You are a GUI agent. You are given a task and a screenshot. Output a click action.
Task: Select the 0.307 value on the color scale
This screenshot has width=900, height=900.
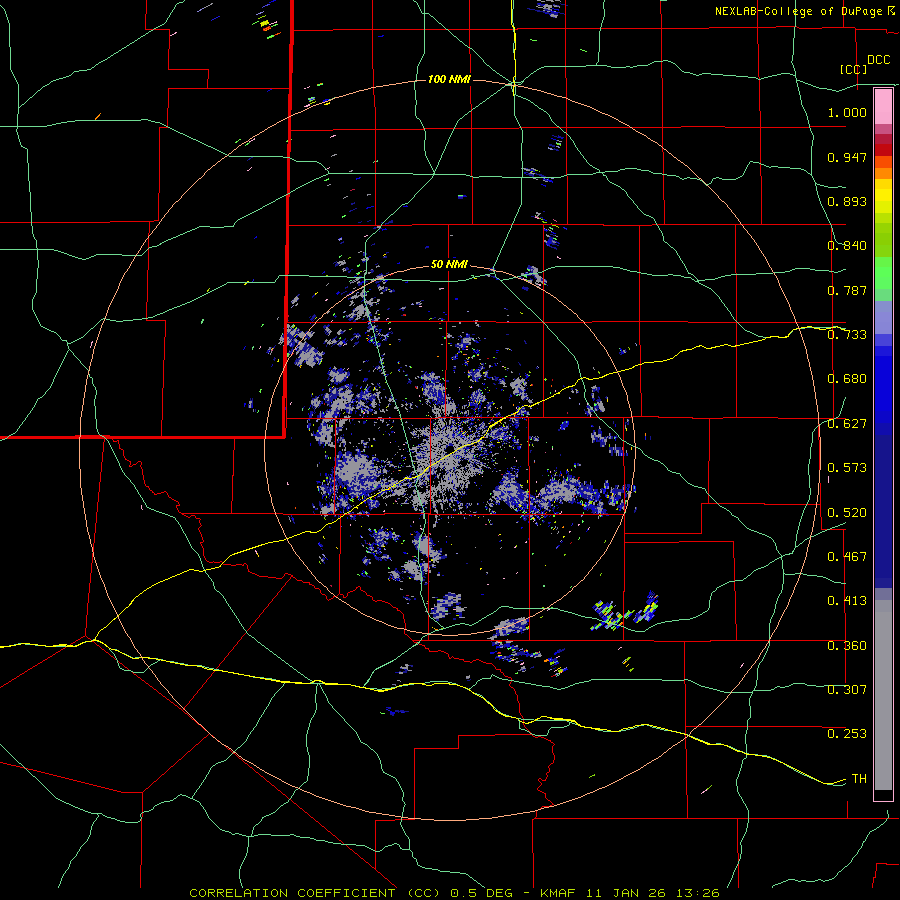tap(847, 690)
